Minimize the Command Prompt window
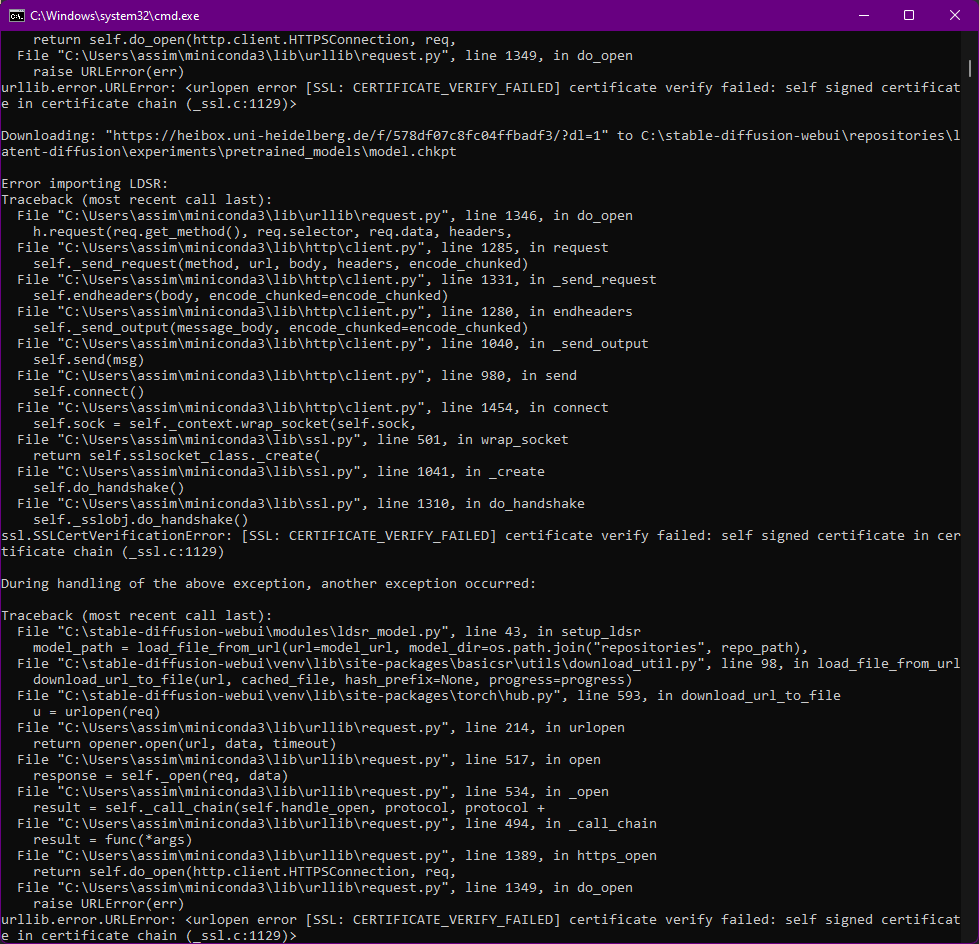This screenshot has width=979, height=944. (862, 15)
